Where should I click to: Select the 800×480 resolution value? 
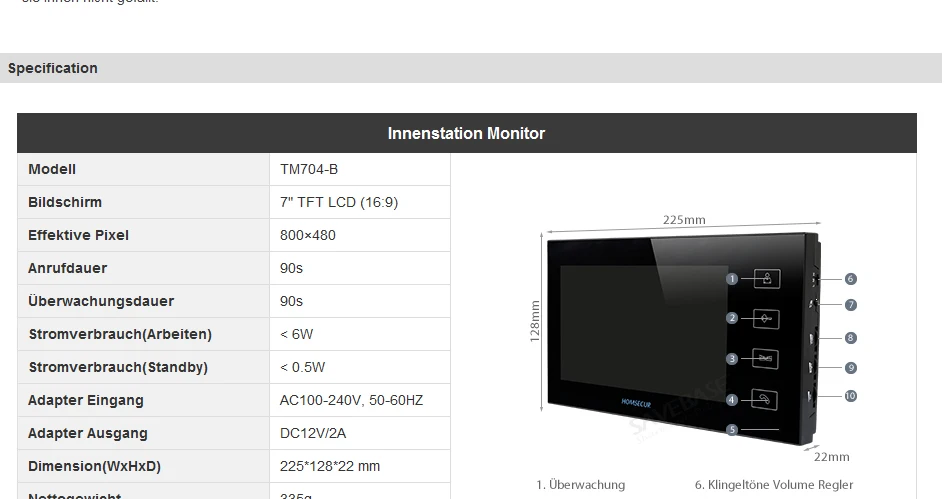[x=308, y=235]
